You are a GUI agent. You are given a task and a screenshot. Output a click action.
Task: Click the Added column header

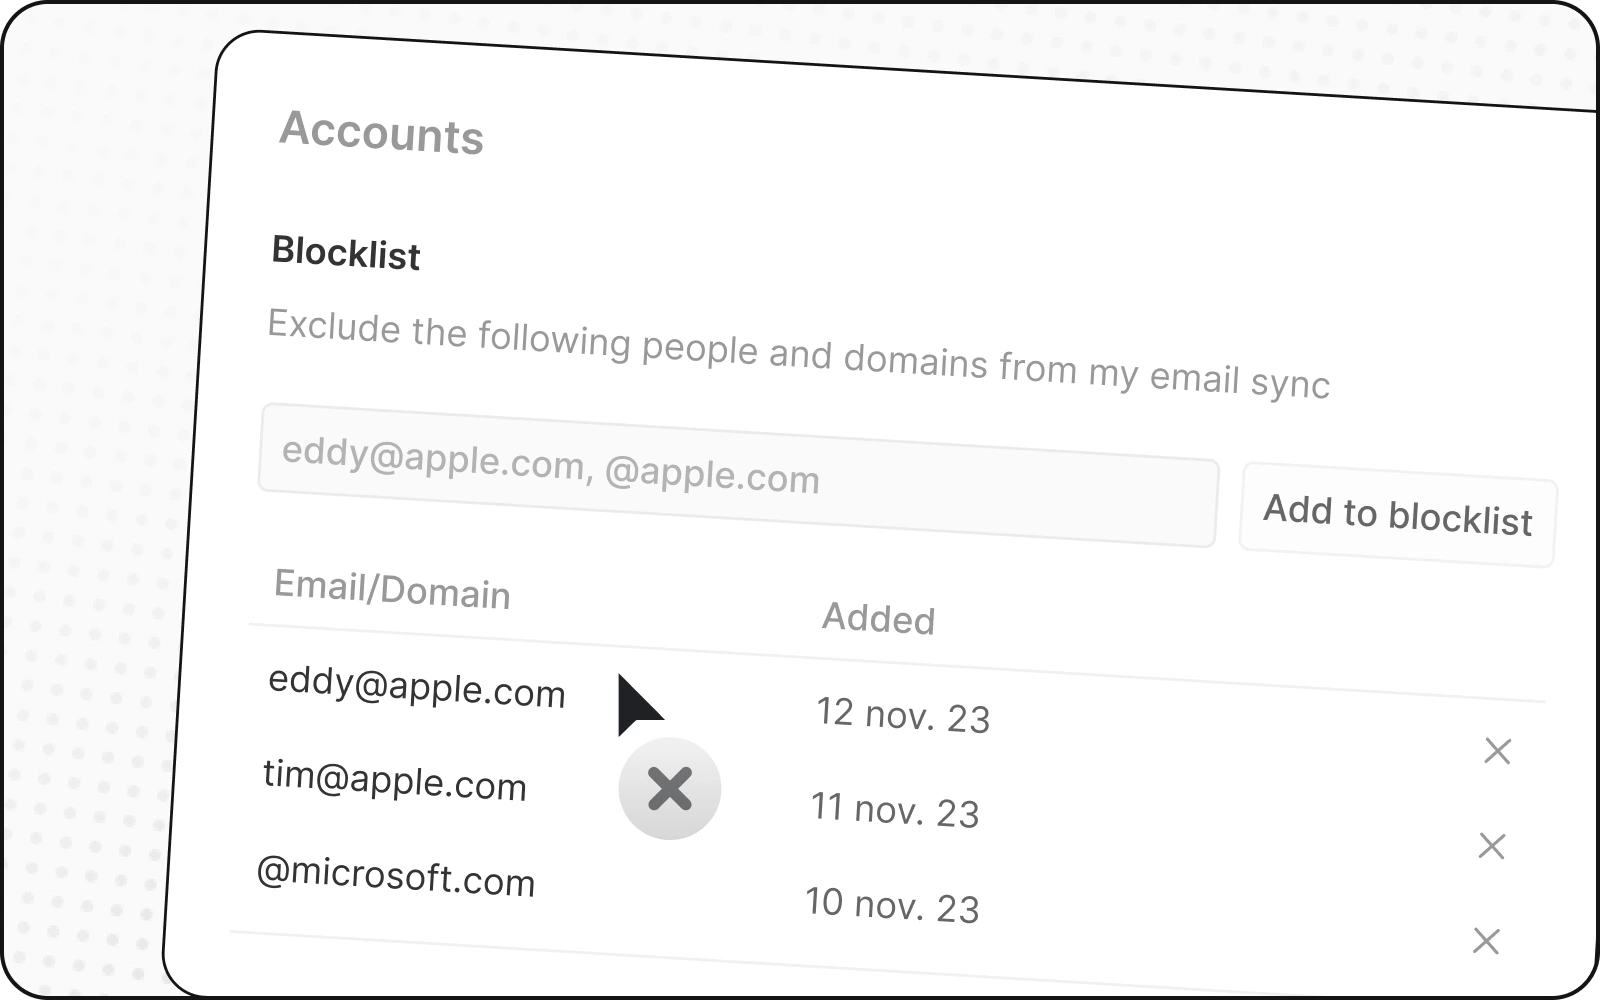point(878,619)
